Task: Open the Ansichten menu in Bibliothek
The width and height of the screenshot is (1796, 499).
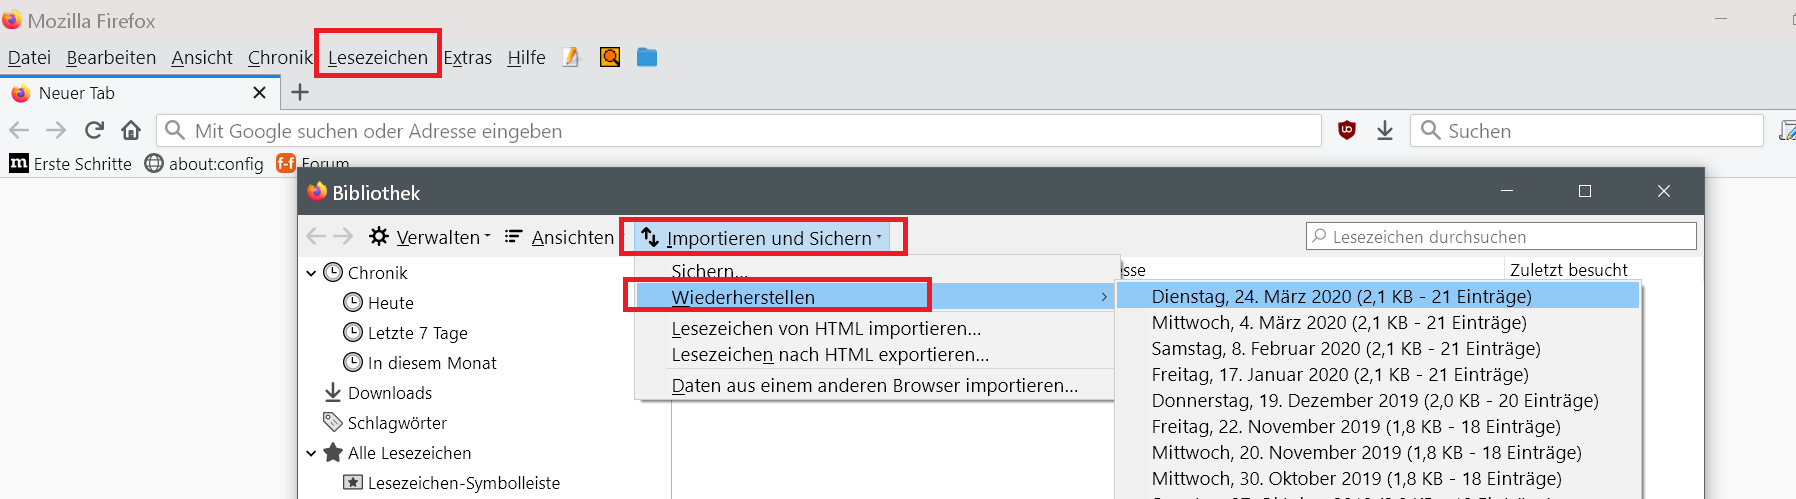Action: [x=559, y=237]
